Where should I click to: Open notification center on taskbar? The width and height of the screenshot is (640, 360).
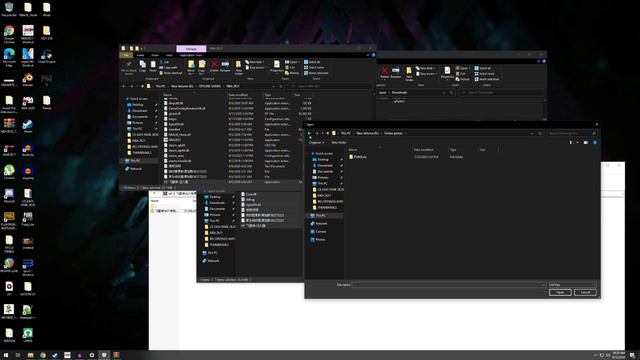[632, 355]
